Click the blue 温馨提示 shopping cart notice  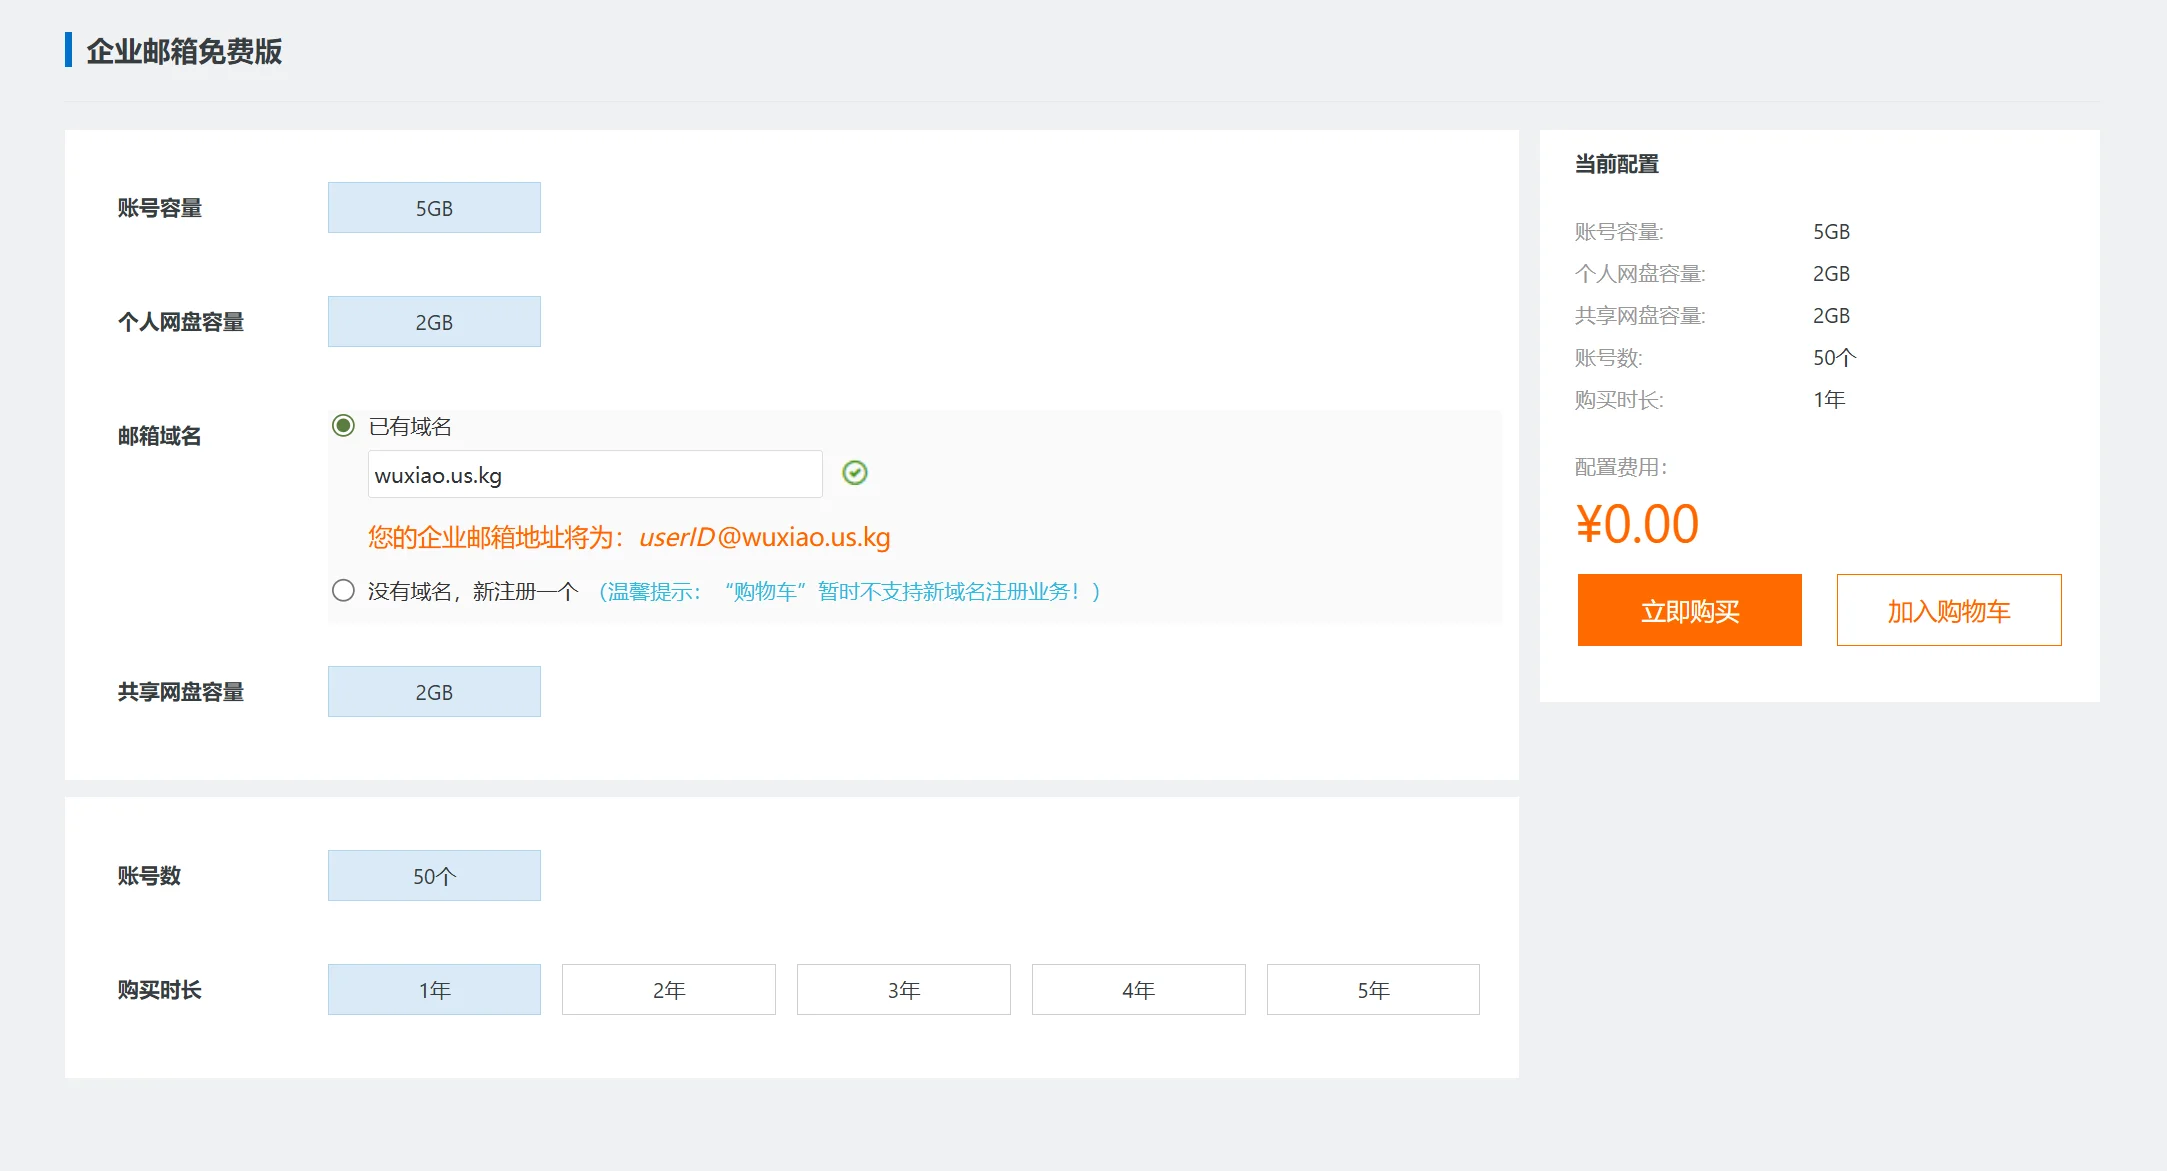click(849, 592)
